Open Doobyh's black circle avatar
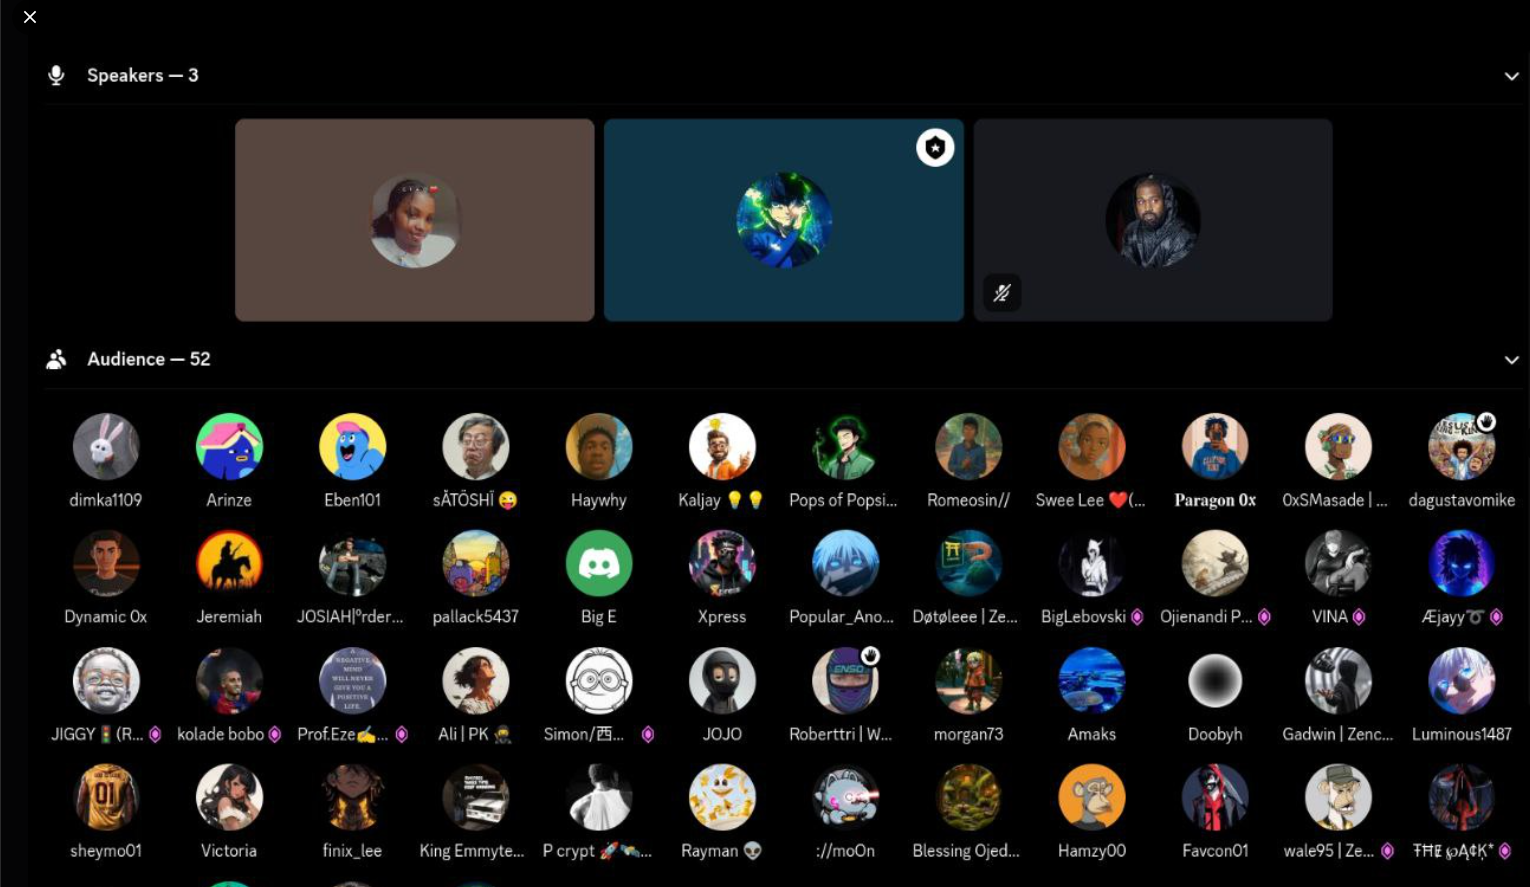 click(1215, 681)
